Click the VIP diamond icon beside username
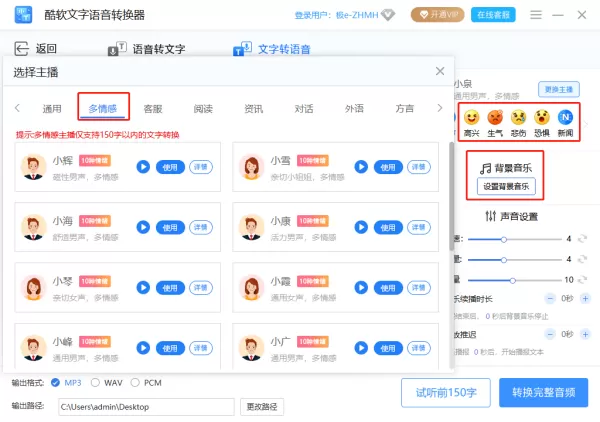The image size is (600, 422). (388, 15)
